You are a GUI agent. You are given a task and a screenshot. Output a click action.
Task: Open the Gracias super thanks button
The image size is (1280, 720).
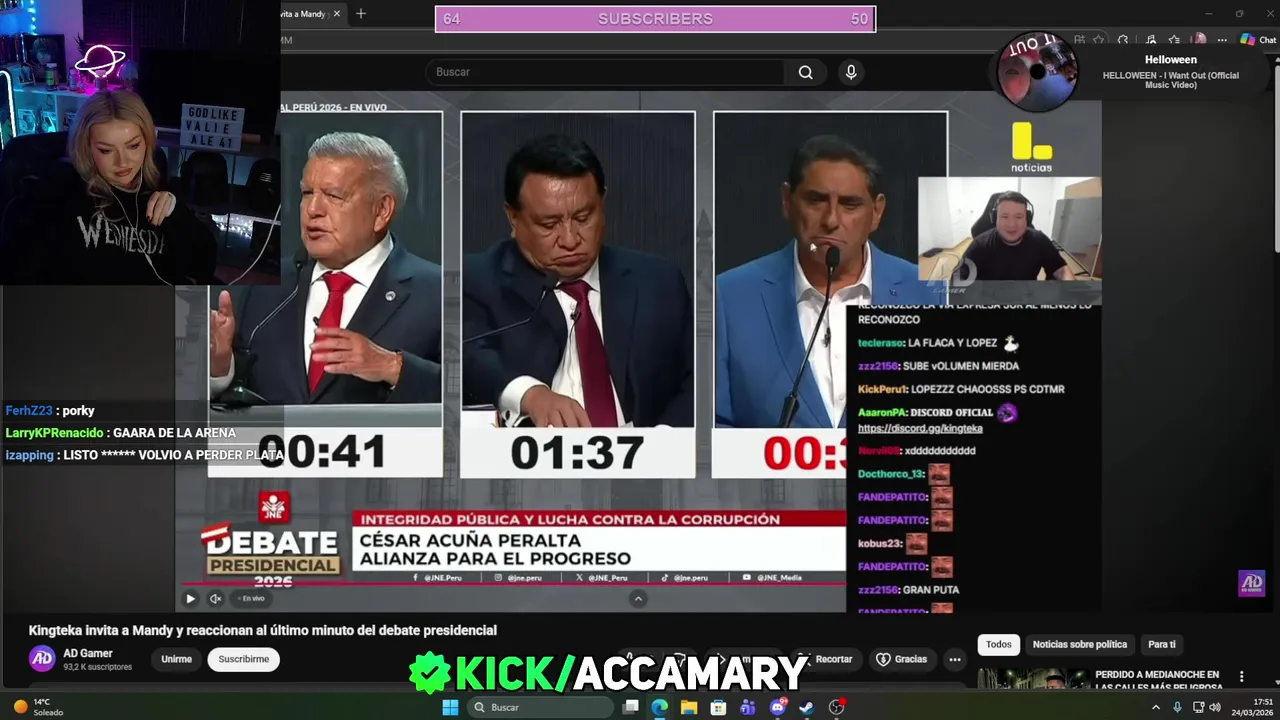pyautogui.click(x=902, y=659)
